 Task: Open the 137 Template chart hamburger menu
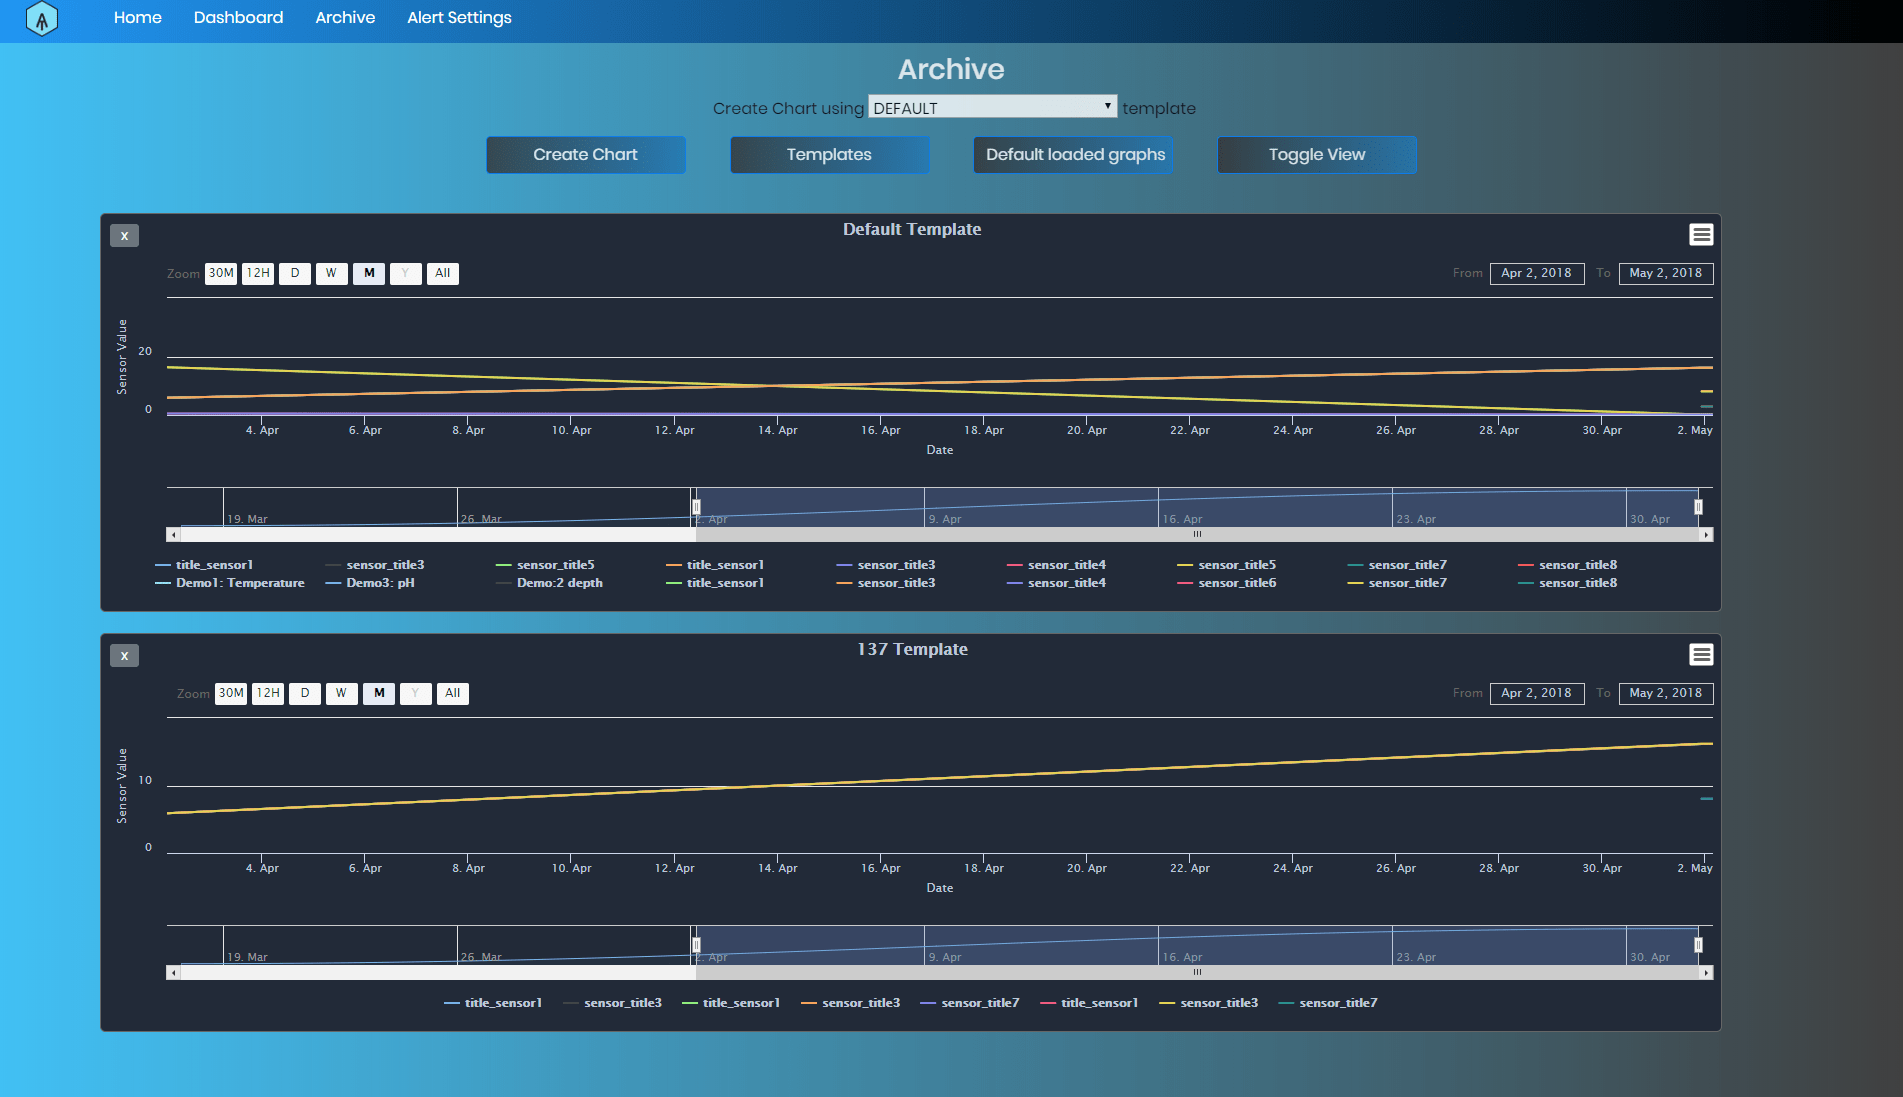point(1700,654)
